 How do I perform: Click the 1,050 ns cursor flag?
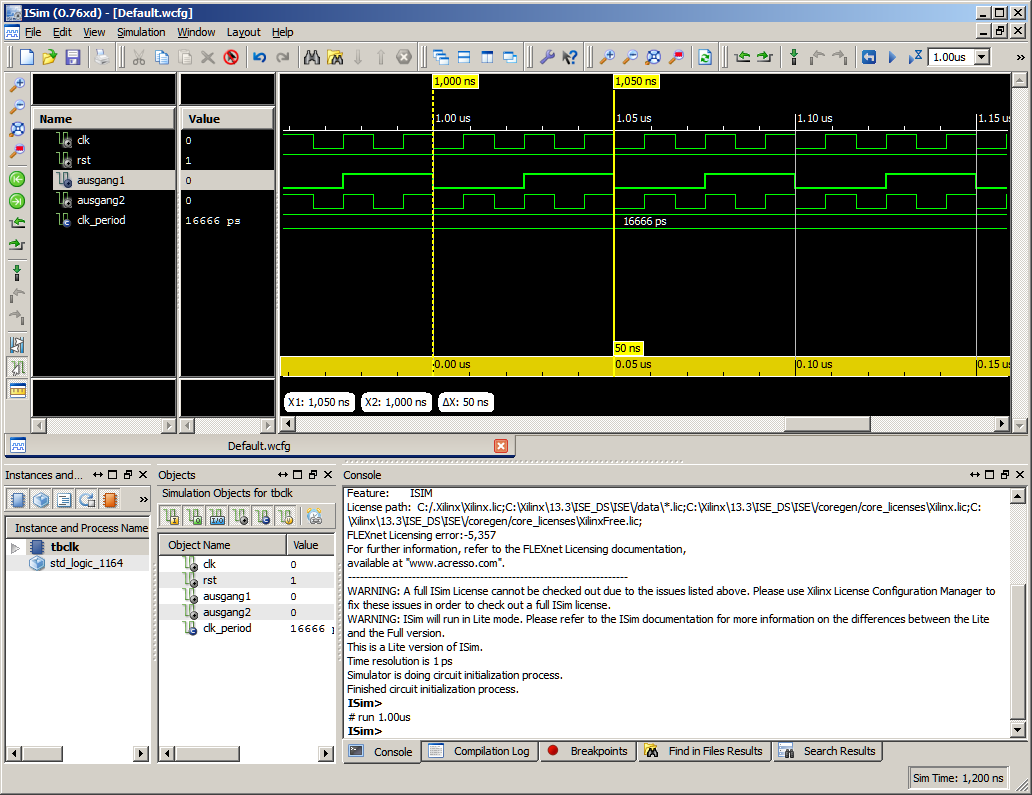[636, 81]
